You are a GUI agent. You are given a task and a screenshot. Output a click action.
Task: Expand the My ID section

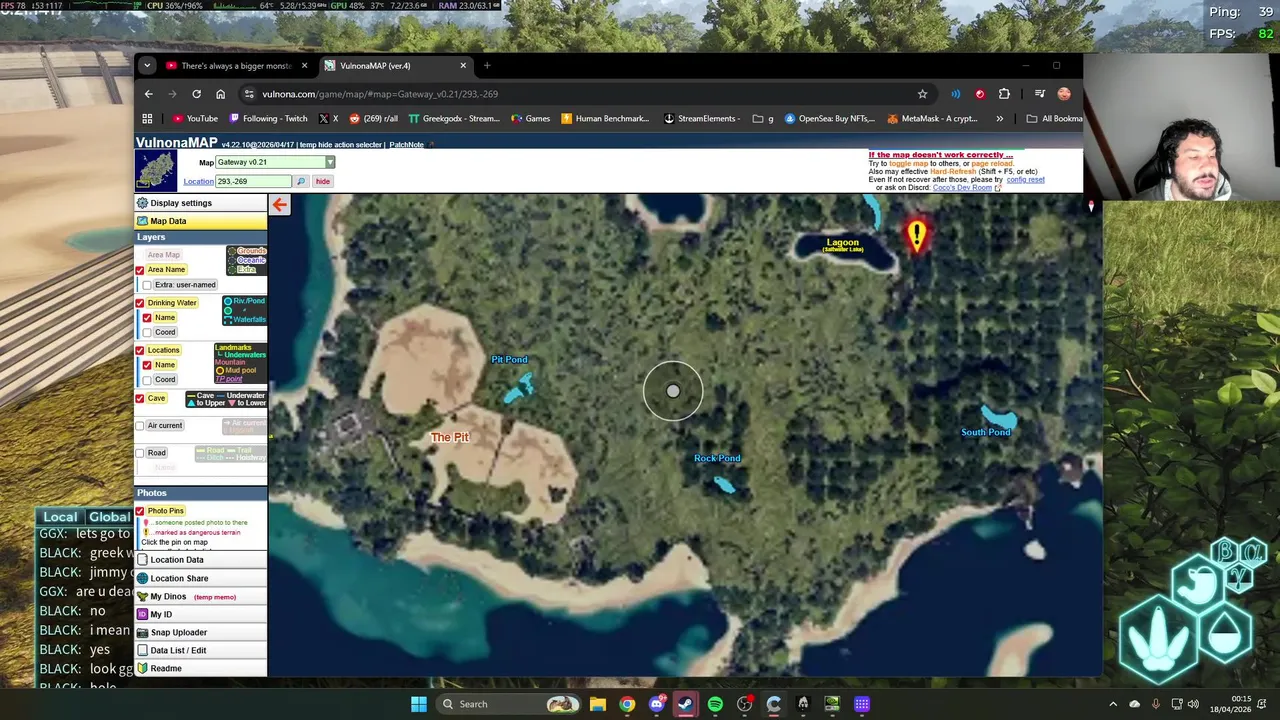tap(201, 614)
